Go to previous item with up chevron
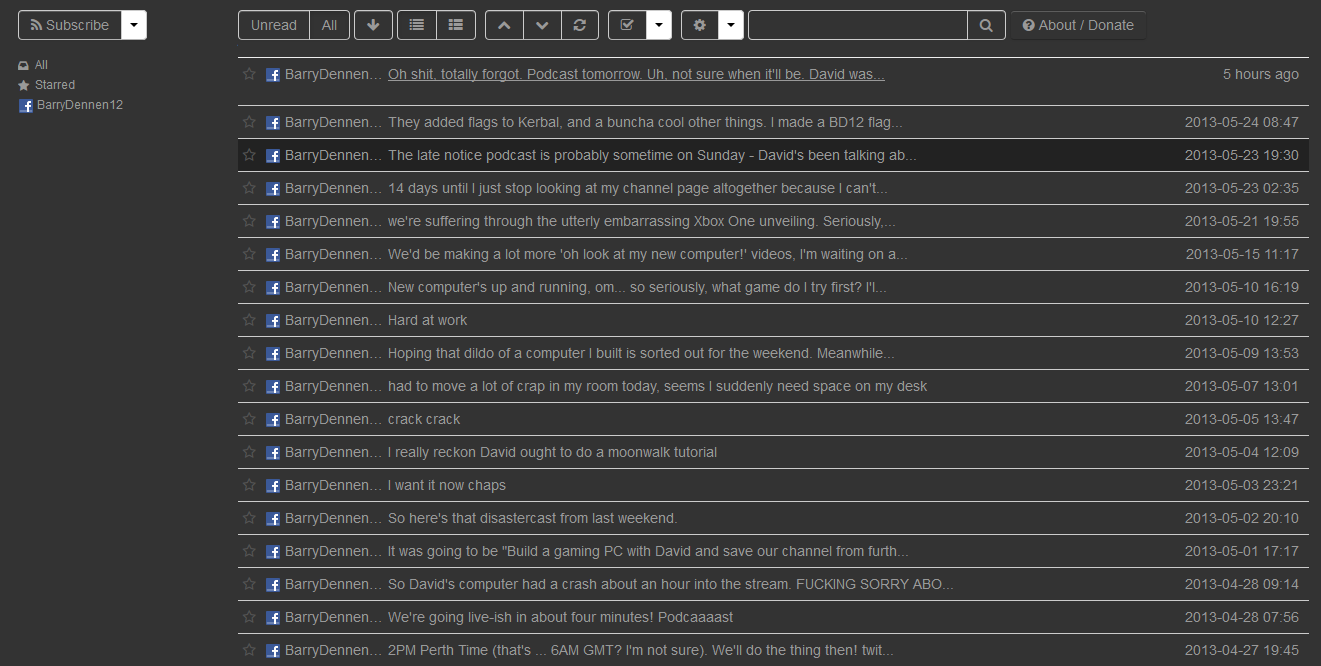The width and height of the screenshot is (1321, 666). click(504, 25)
